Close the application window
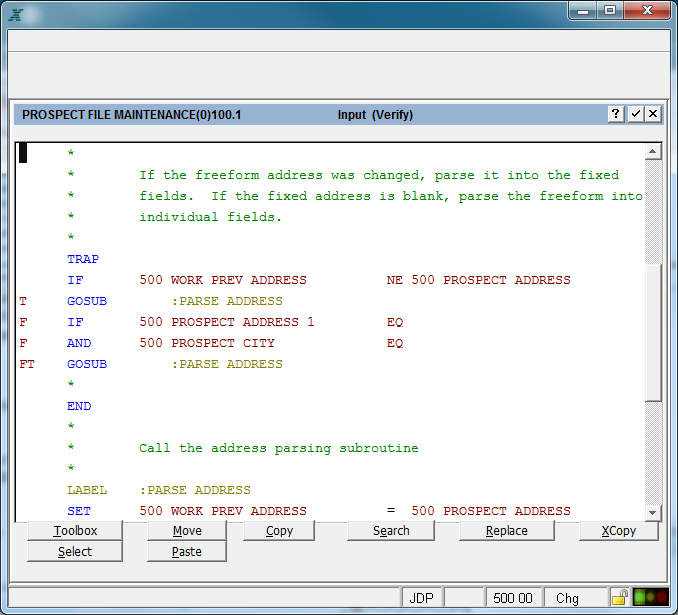Image resolution: width=678 pixels, height=615 pixels. (647, 10)
